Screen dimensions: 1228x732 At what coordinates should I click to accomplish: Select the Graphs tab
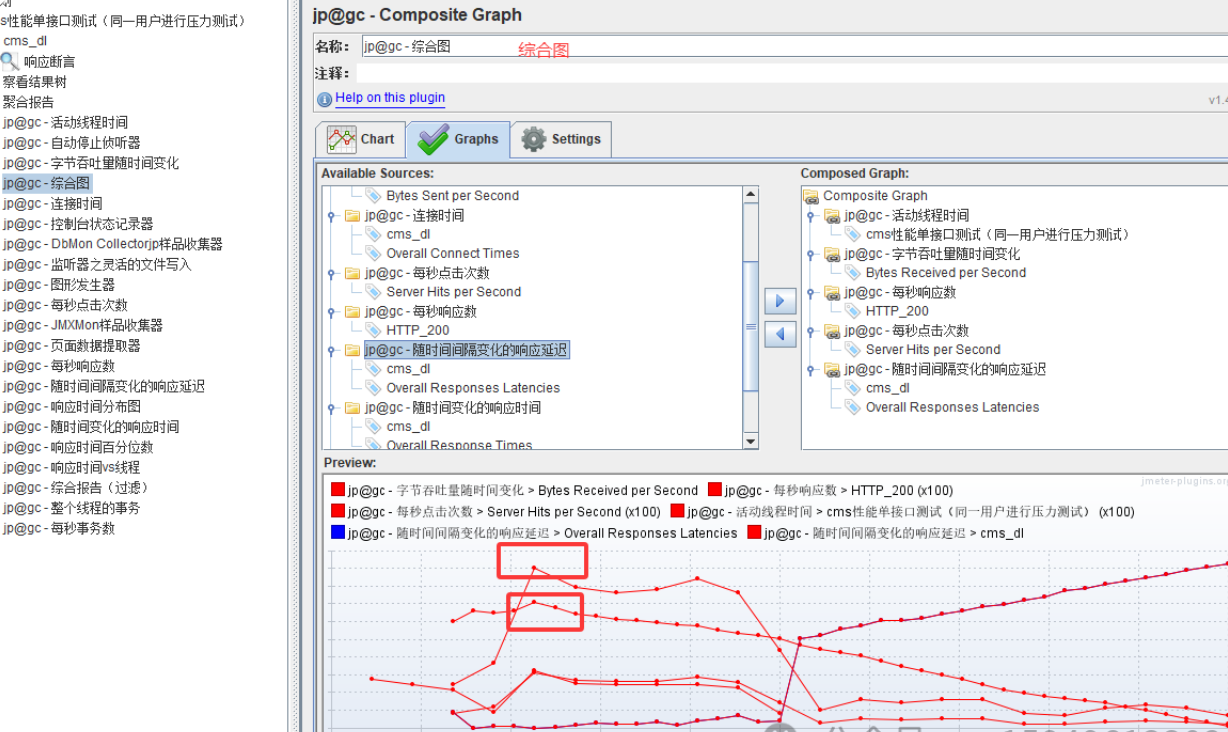[458, 140]
